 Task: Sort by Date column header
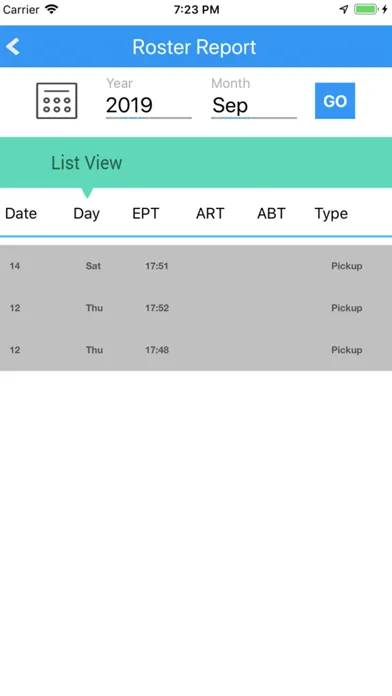click(21, 214)
